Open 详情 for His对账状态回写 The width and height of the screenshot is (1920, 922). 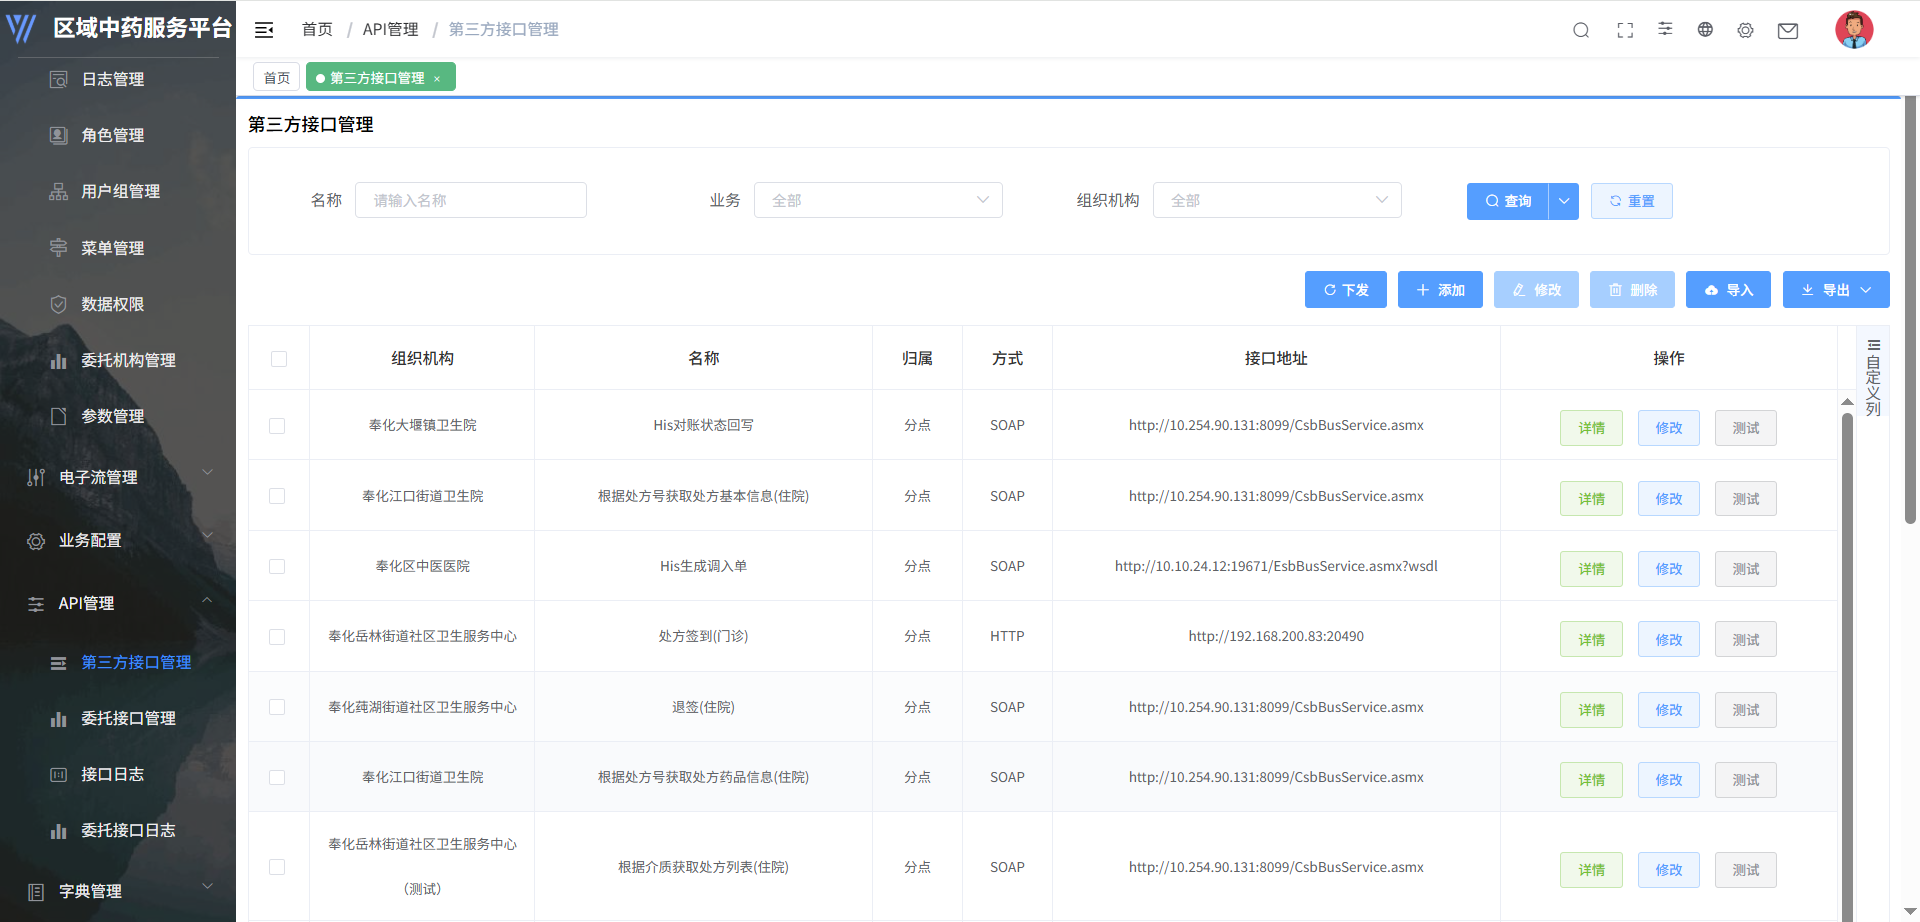coord(1591,428)
